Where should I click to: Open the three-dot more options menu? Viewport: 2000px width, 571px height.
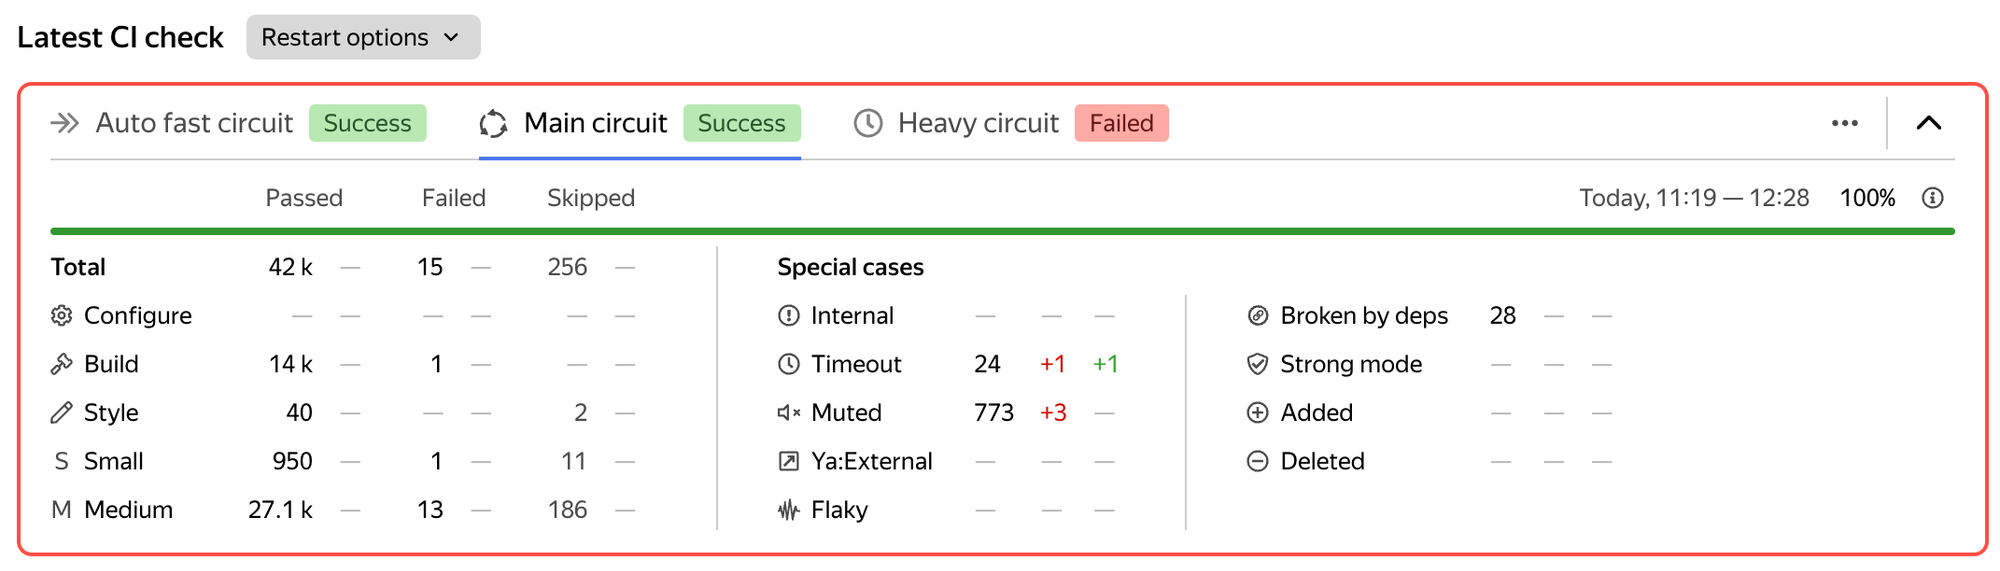tap(1845, 123)
